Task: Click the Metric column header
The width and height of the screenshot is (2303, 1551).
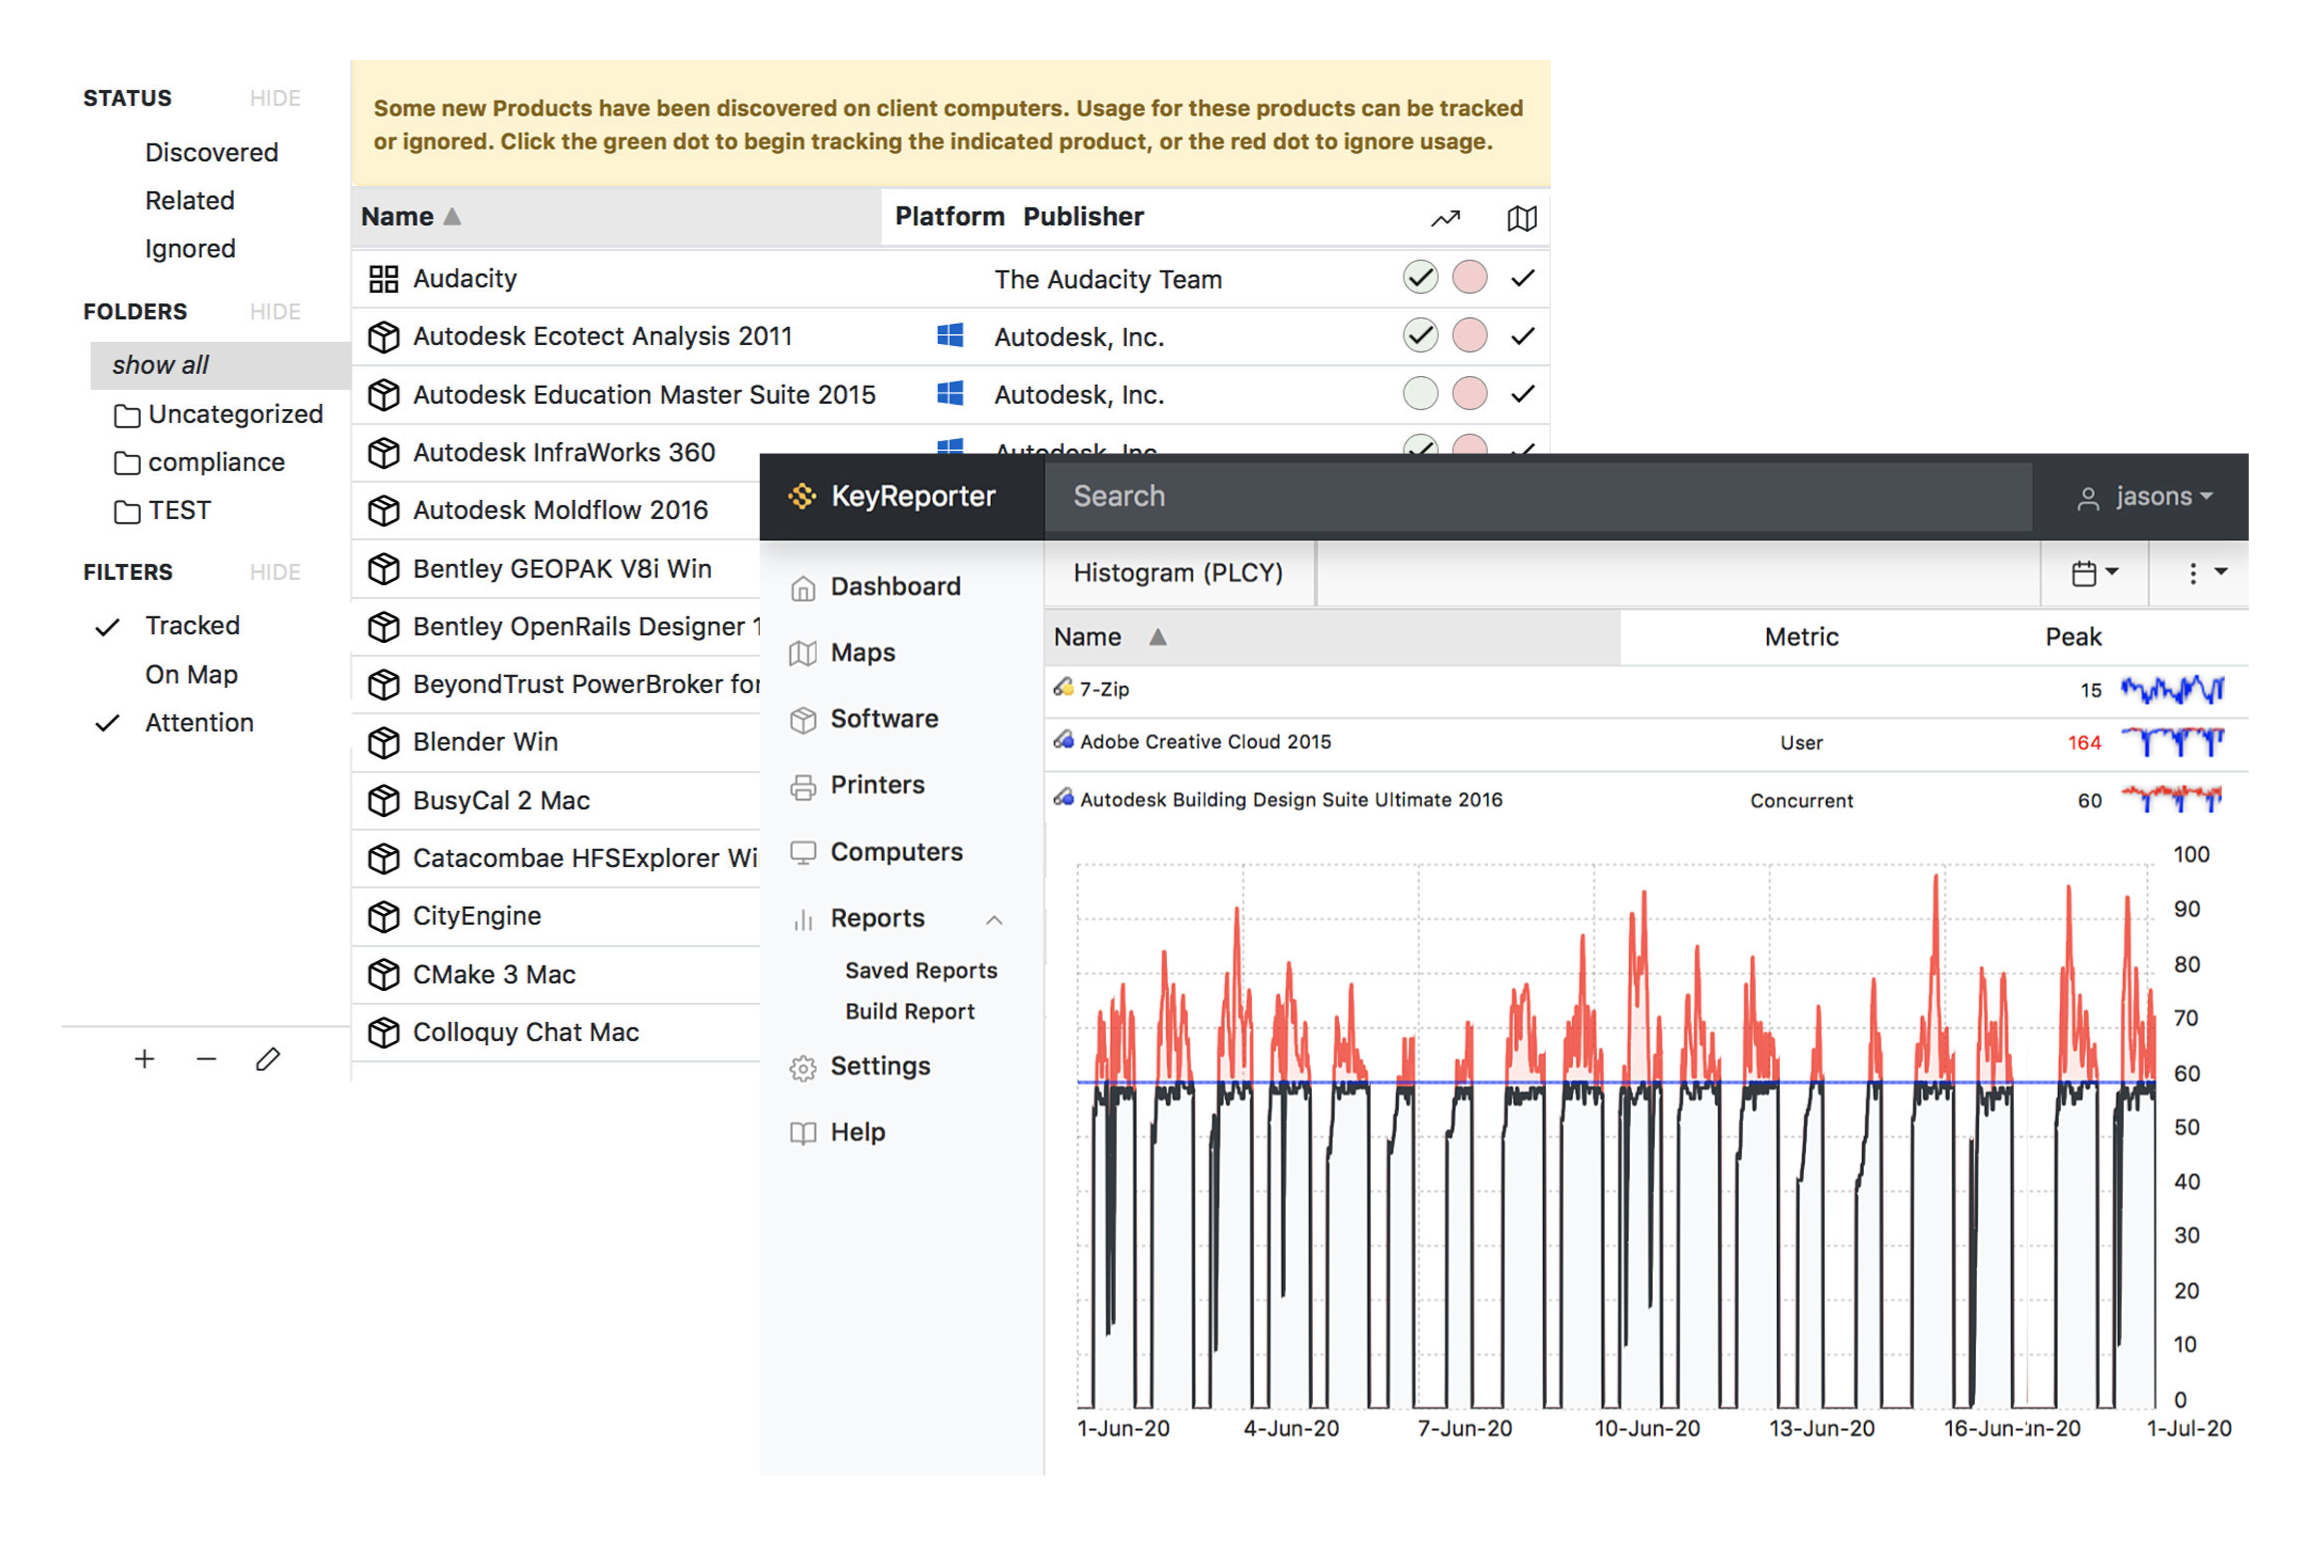Action: point(1800,637)
